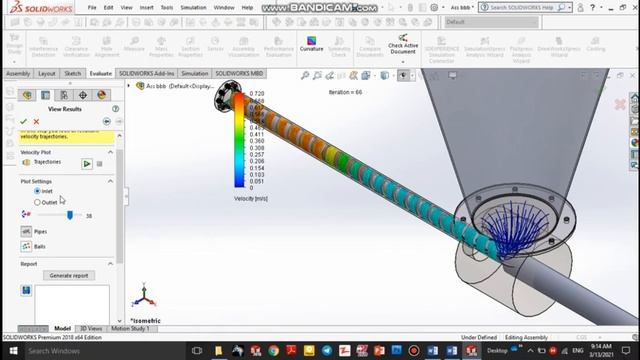Click the Display Style cube icon
This screenshot has width=640, height=360.
pyautogui.click(x=384, y=76)
